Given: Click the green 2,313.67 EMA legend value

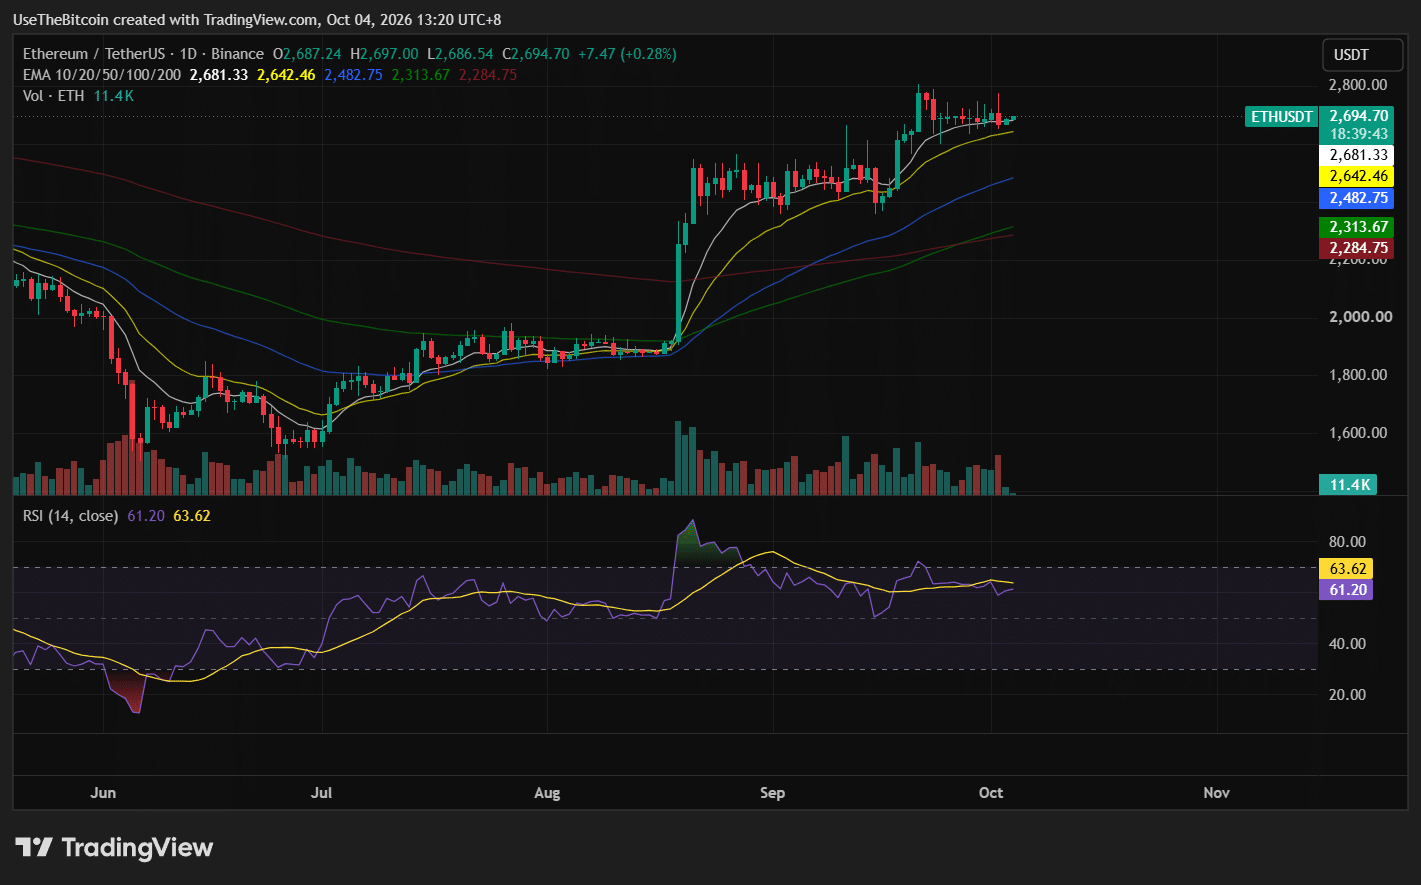Looking at the screenshot, I should pos(420,75).
